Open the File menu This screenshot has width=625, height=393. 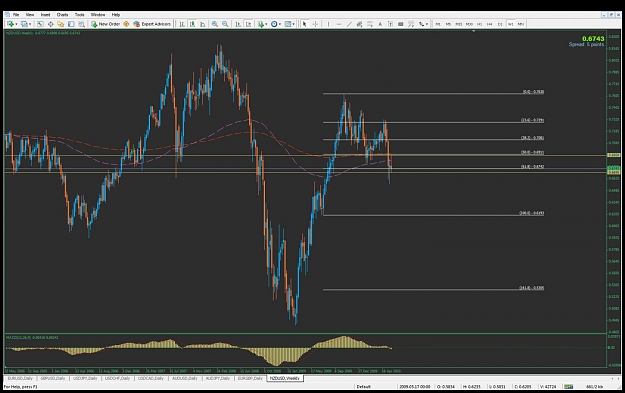pos(16,15)
